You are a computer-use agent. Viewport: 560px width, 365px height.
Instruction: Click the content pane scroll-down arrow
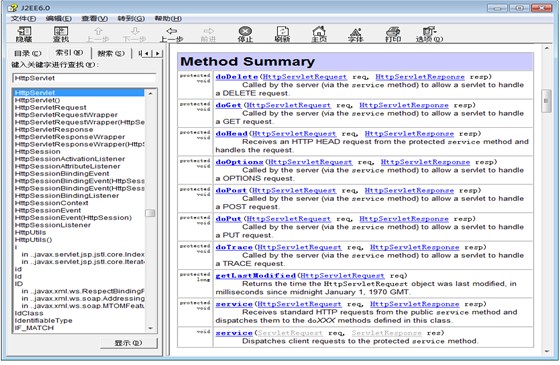pyautogui.click(x=546, y=351)
